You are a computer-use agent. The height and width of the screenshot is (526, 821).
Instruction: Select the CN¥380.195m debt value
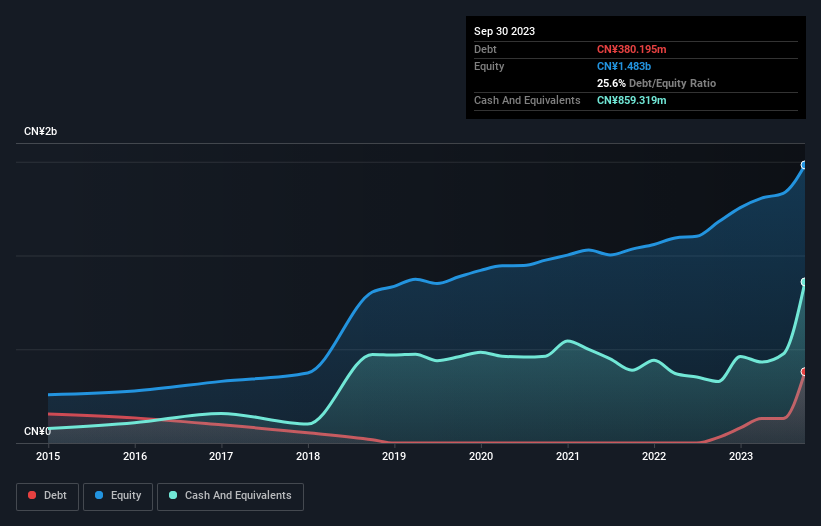631,49
